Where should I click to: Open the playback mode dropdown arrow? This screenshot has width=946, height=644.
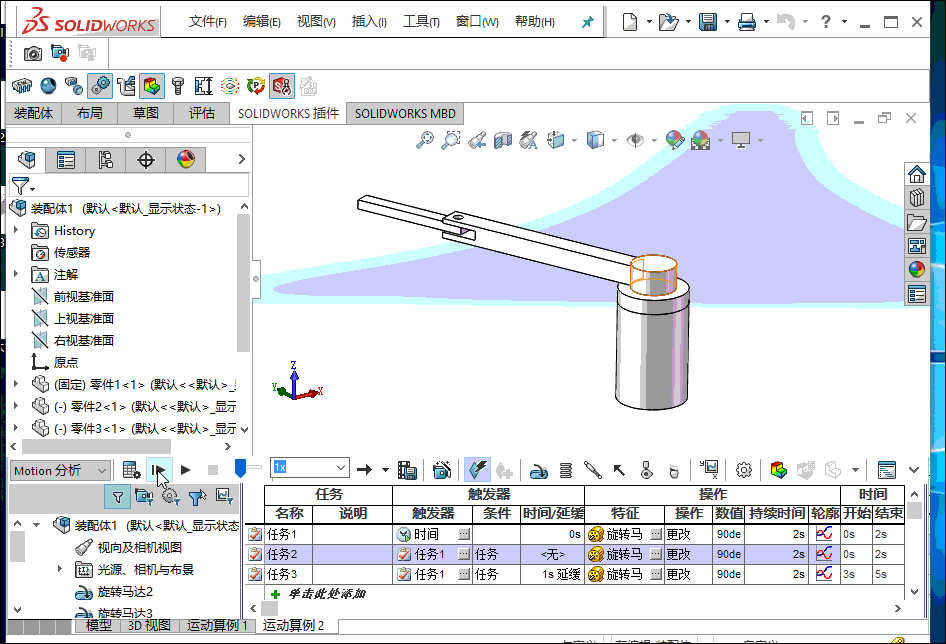coord(386,470)
